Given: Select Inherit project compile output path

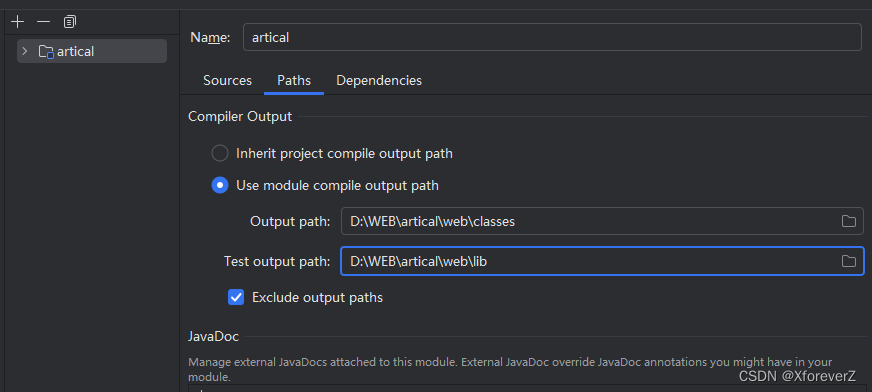Looking at the screenshot, I should coord(220,153).
